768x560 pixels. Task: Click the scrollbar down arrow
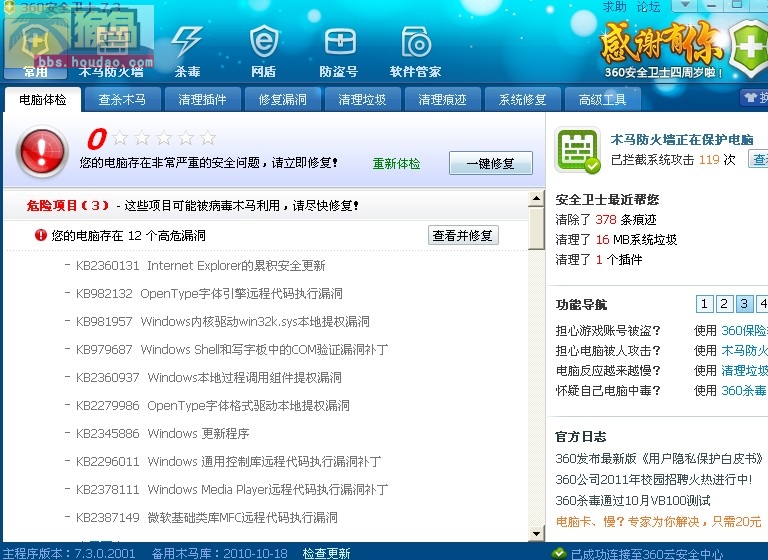[x=536, y=534]
